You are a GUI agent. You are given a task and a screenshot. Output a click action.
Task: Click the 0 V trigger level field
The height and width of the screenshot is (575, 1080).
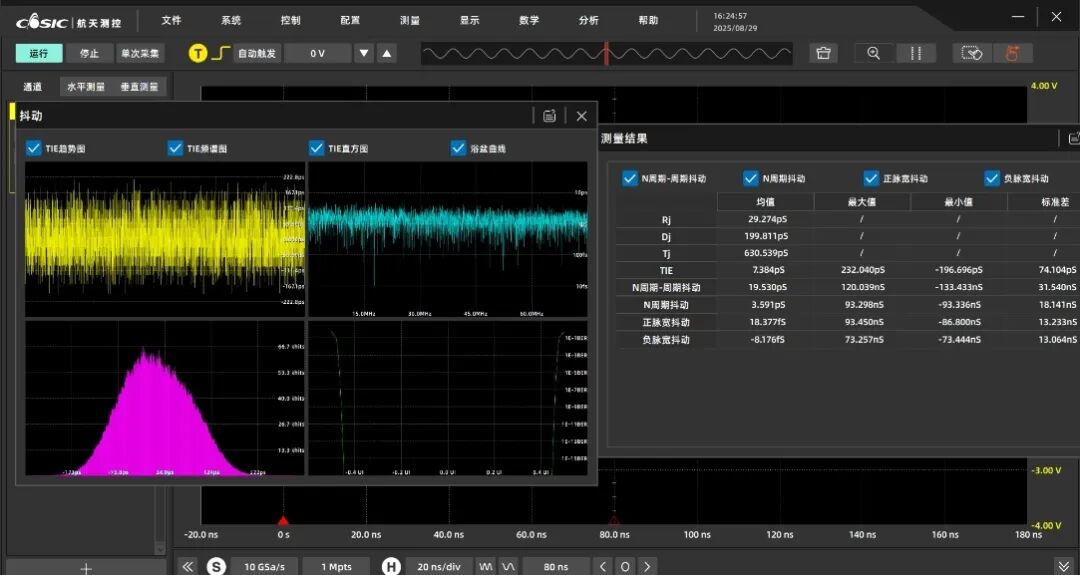pos(318,53)
